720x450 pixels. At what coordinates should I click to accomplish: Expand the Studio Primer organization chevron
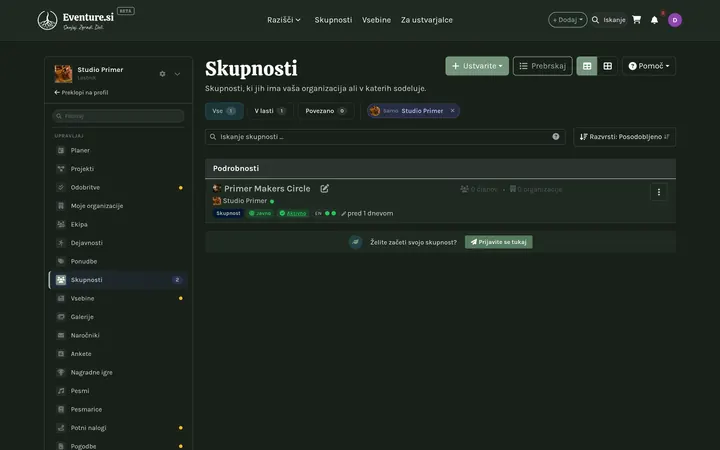[177, 74]
